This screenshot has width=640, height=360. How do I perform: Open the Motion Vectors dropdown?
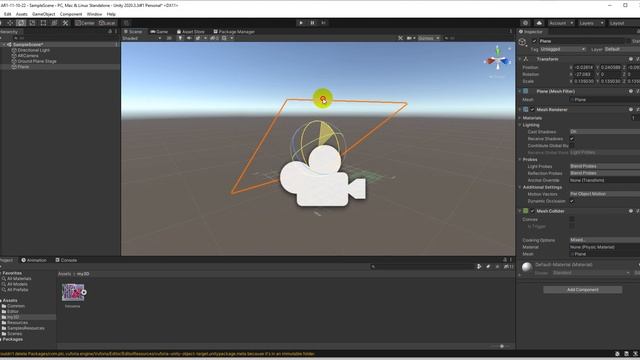pyautogui.click(x=605, y=194)
